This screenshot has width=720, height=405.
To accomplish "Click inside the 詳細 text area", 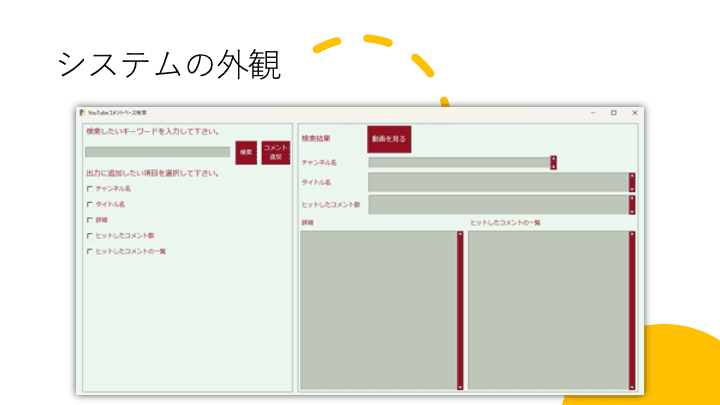I will (379, 310).
